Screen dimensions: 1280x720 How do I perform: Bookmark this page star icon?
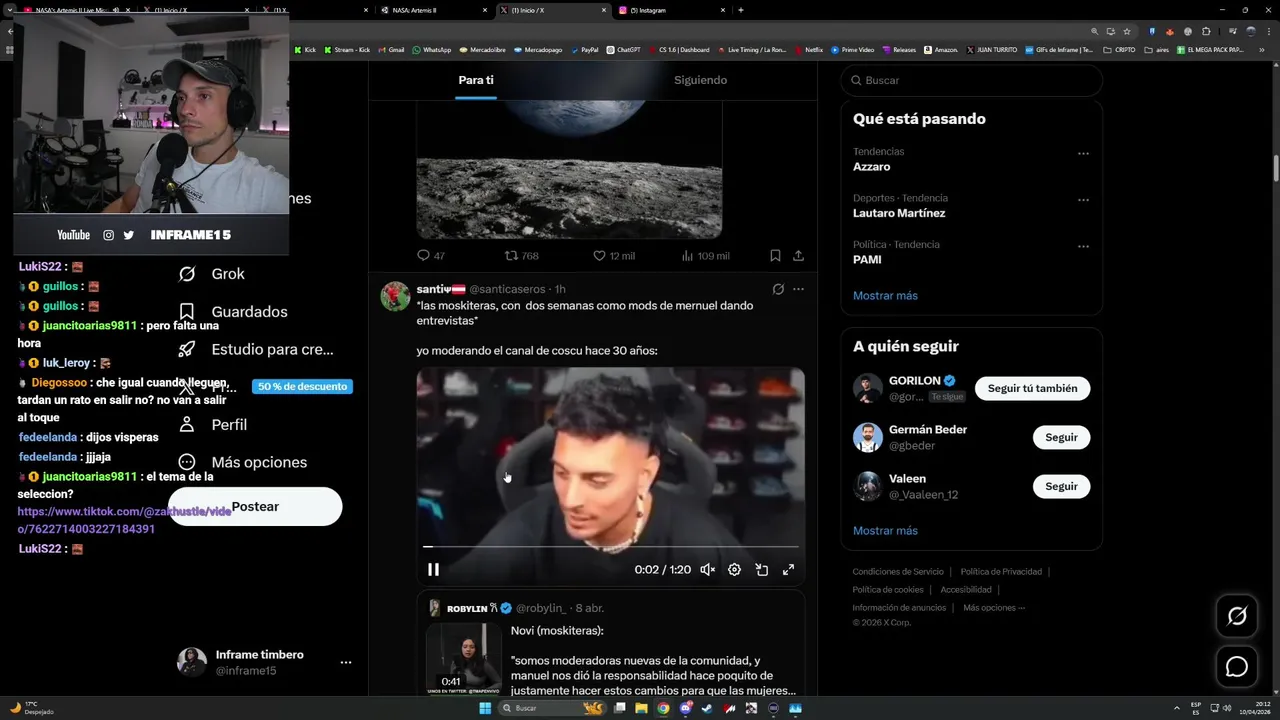point(1127,31)
